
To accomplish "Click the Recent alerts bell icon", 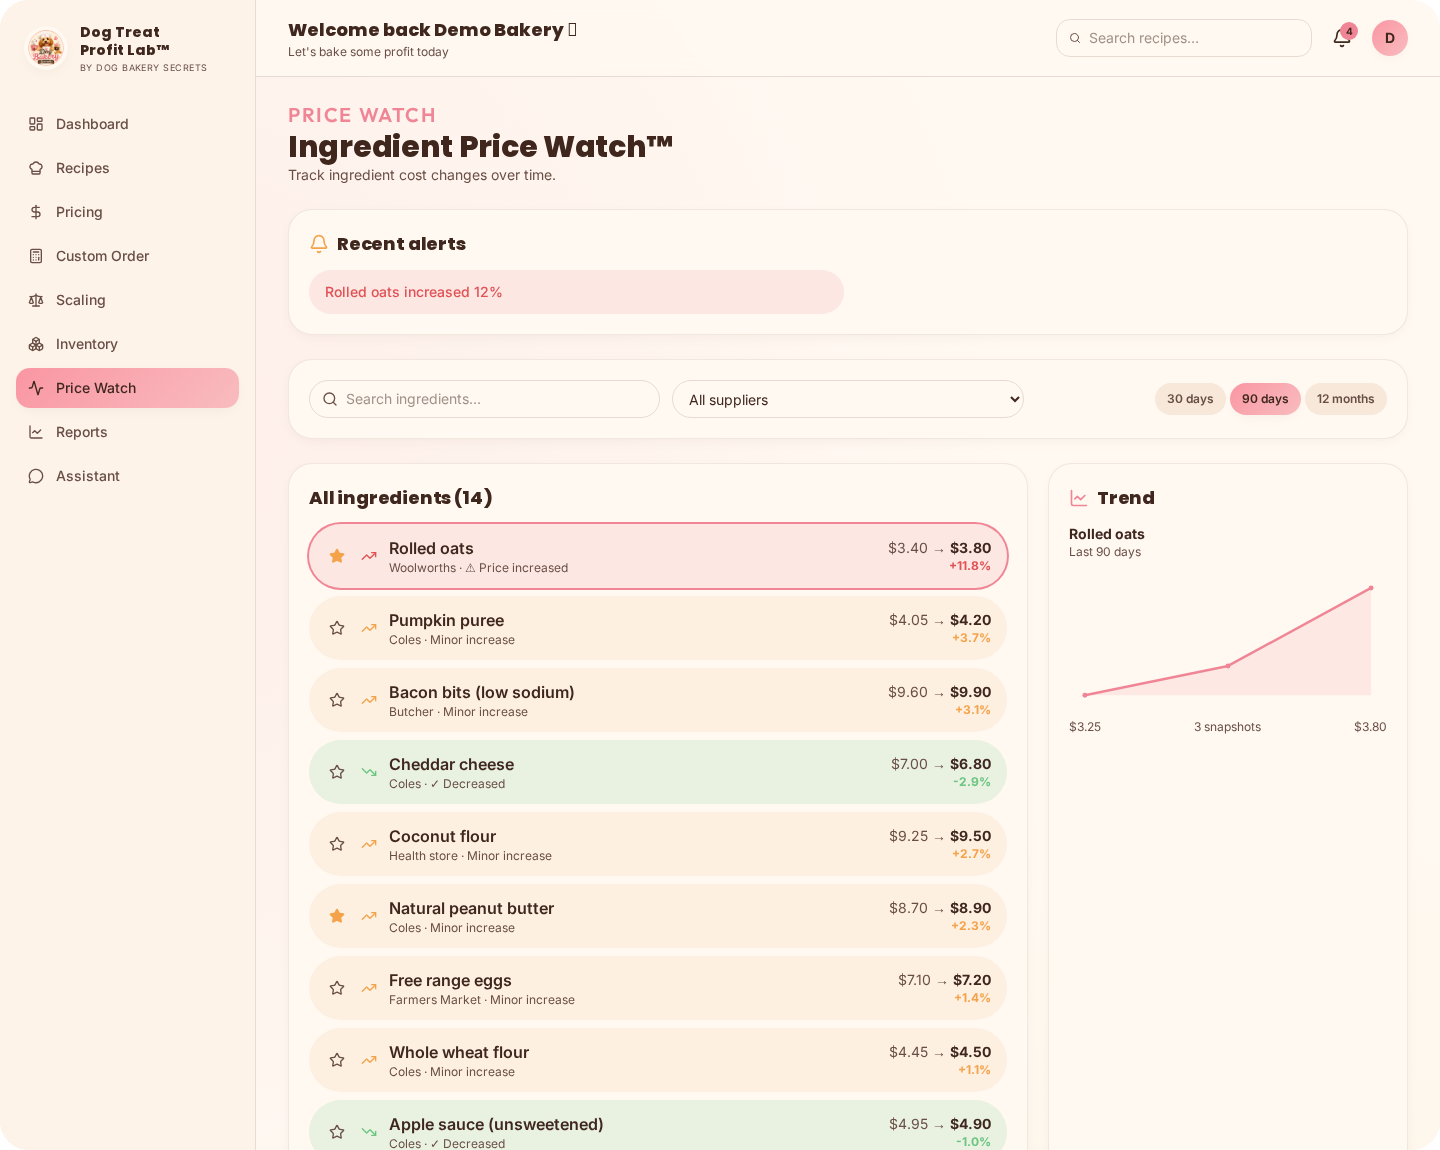I will point(319,244).
